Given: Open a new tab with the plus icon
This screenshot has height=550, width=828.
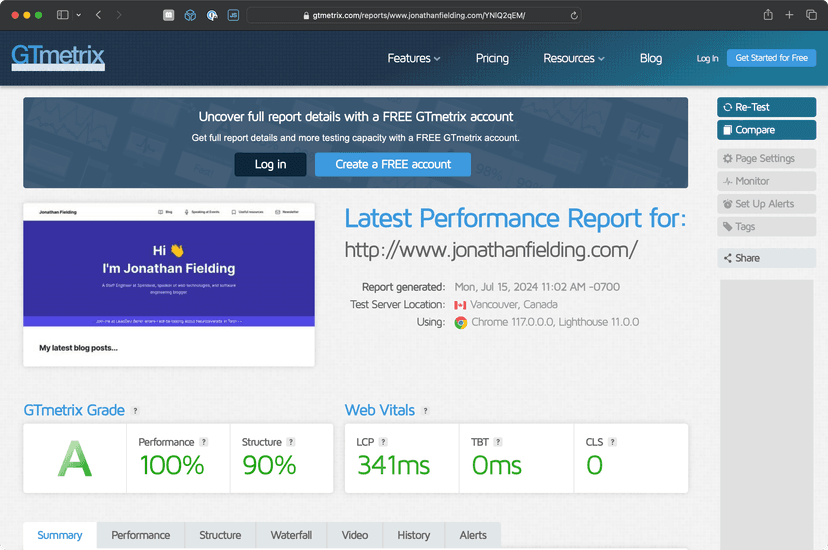Looking at the screenshot, I should click(789, 15).
